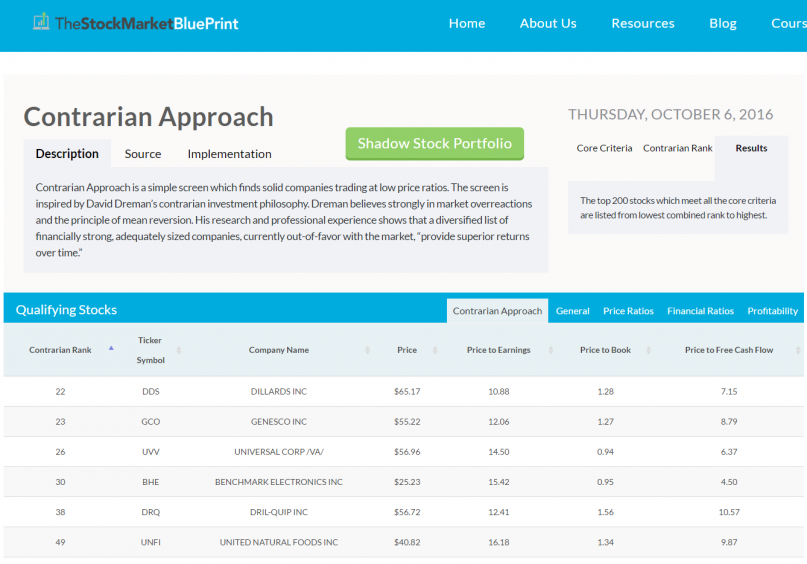Screen dimensions: 807x564
Task: Click Price to Book column header
Action: (605, 350)
